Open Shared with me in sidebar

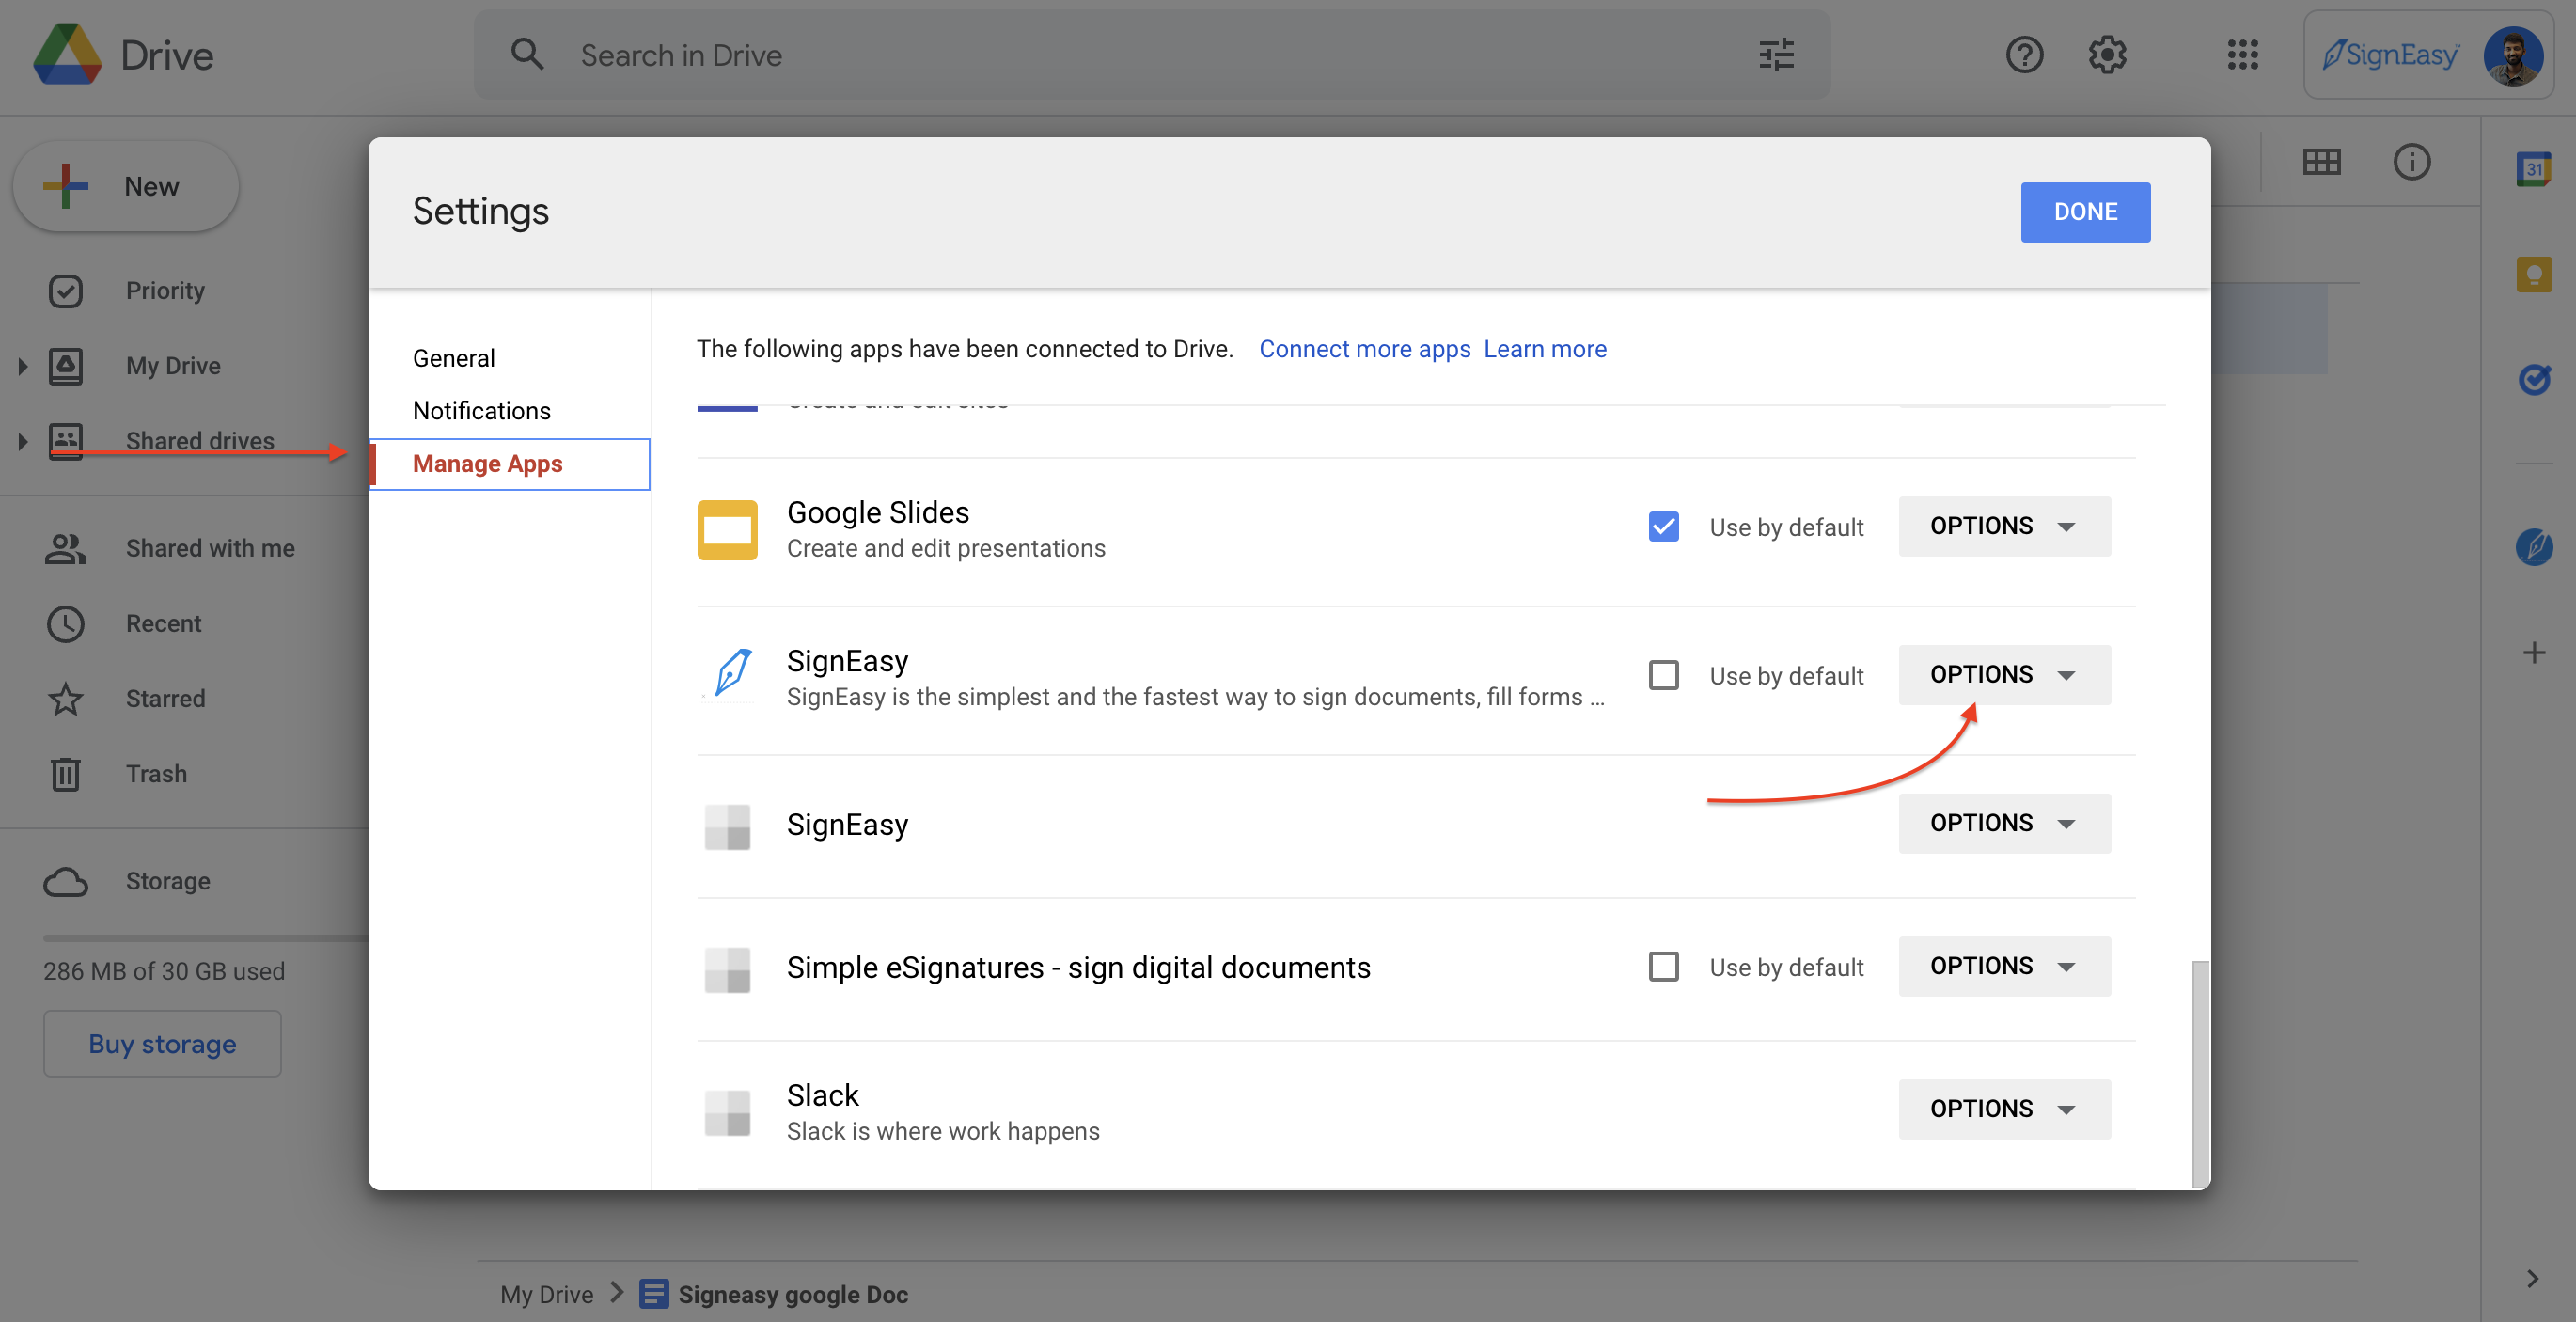tap(210, 548)
